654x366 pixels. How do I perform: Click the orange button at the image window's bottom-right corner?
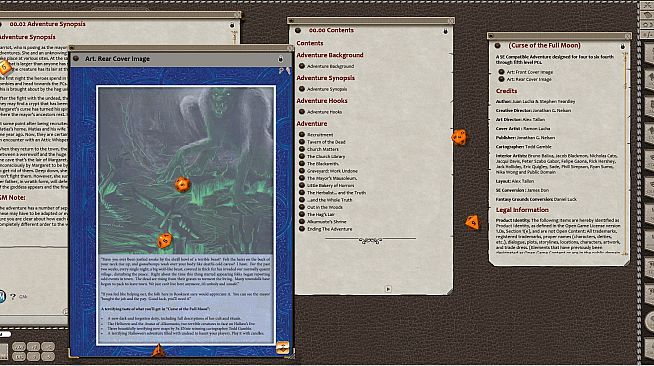(x=282, y=348)
